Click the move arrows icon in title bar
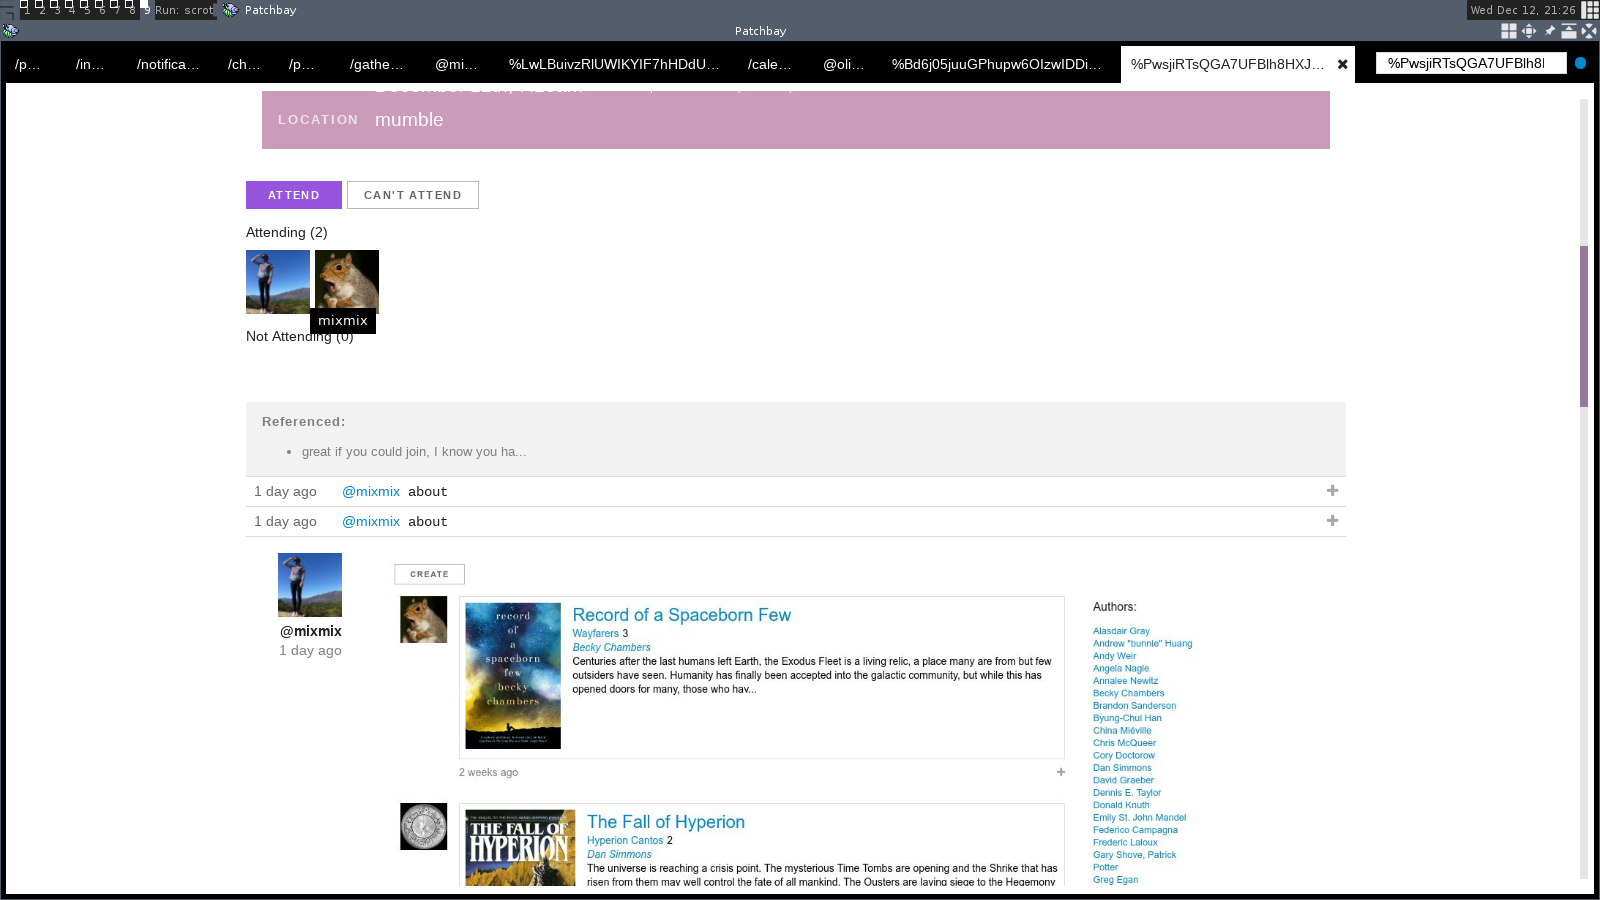This screenshot has width=1600, height=900. 1529,31
